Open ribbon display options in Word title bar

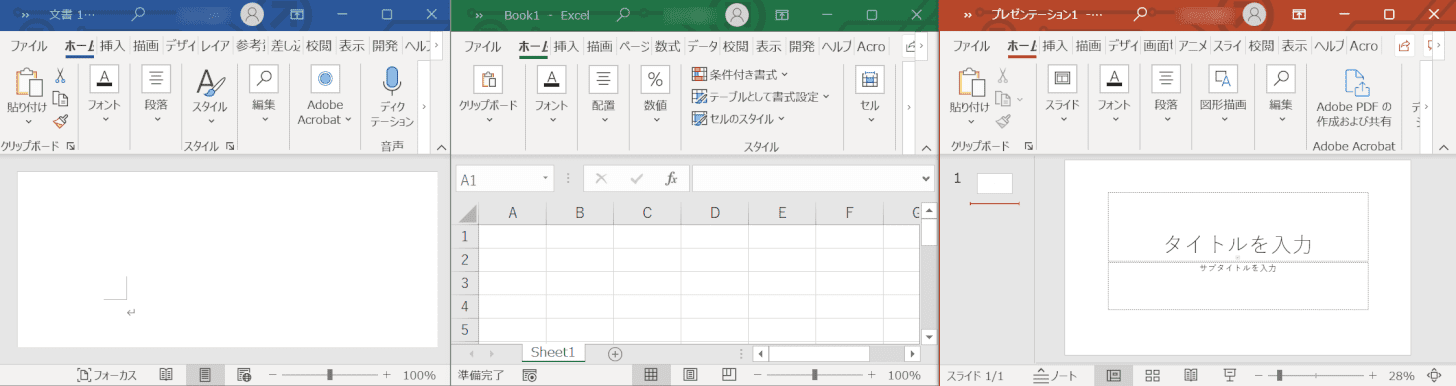tap(298, 15)
